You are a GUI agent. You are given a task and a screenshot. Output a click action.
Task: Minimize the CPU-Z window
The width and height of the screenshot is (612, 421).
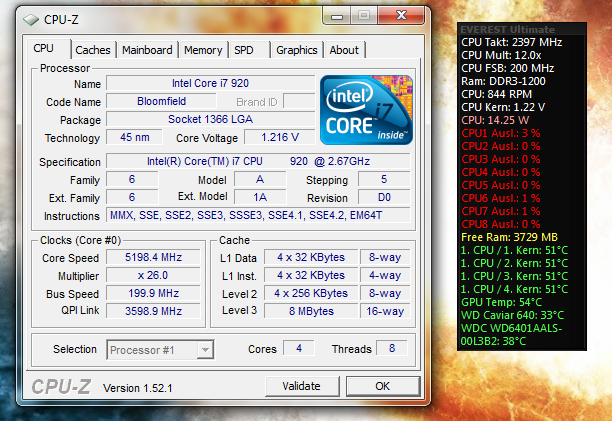tap(336, 16)
